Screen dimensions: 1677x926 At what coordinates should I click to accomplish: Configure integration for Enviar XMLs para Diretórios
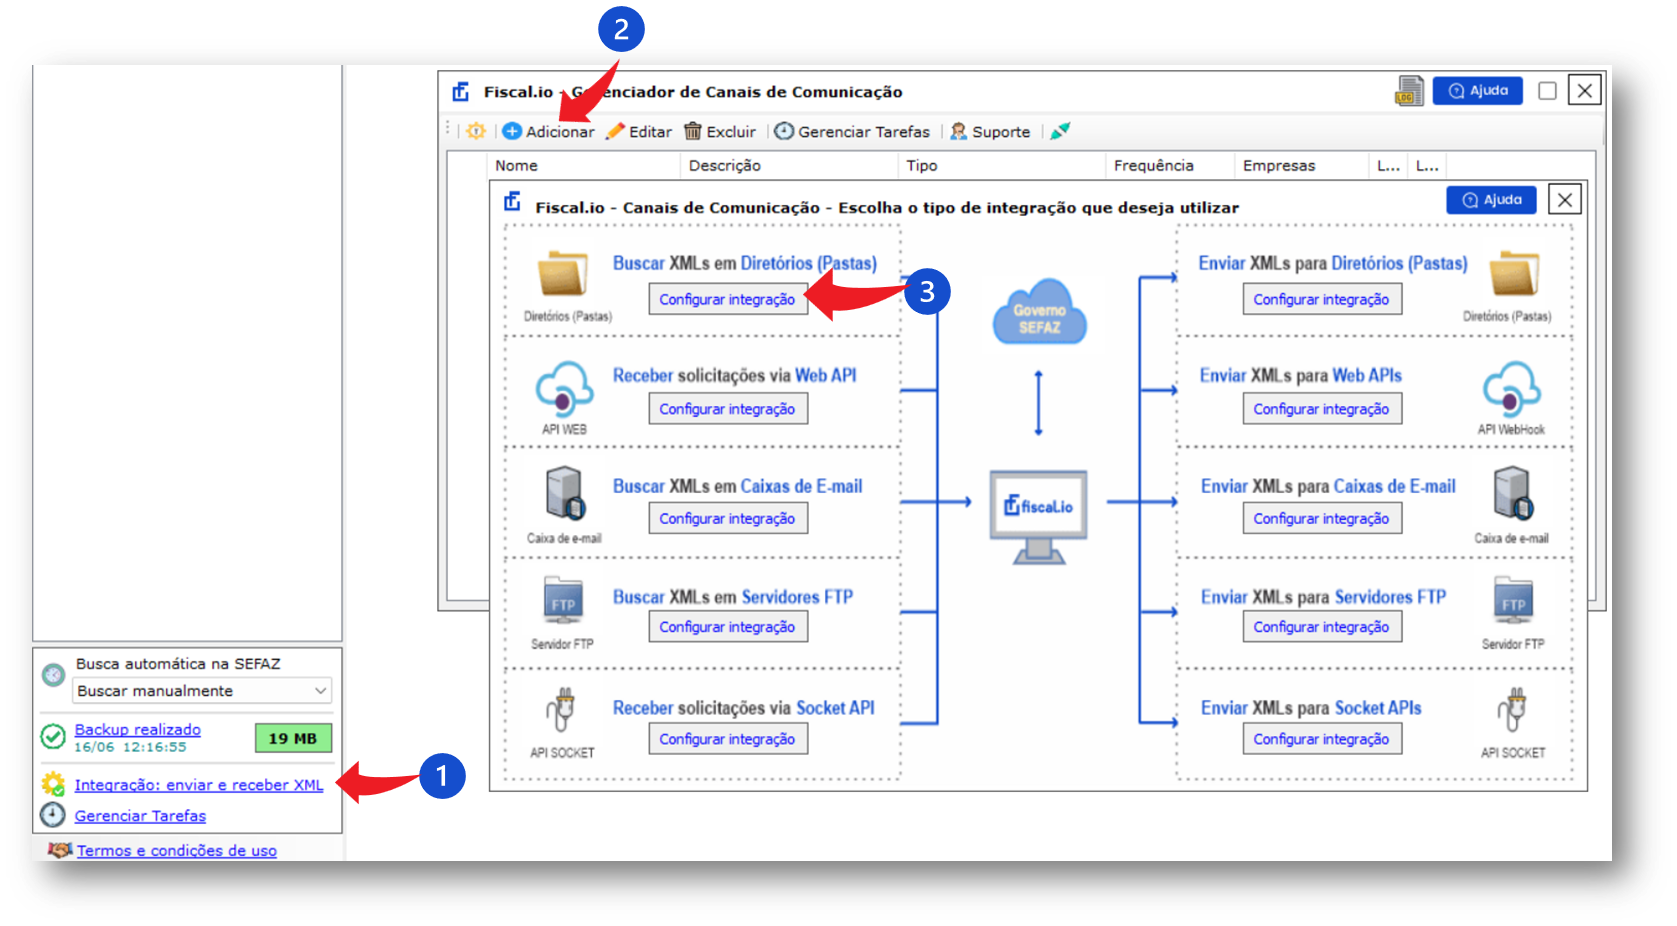(1322, 299)
